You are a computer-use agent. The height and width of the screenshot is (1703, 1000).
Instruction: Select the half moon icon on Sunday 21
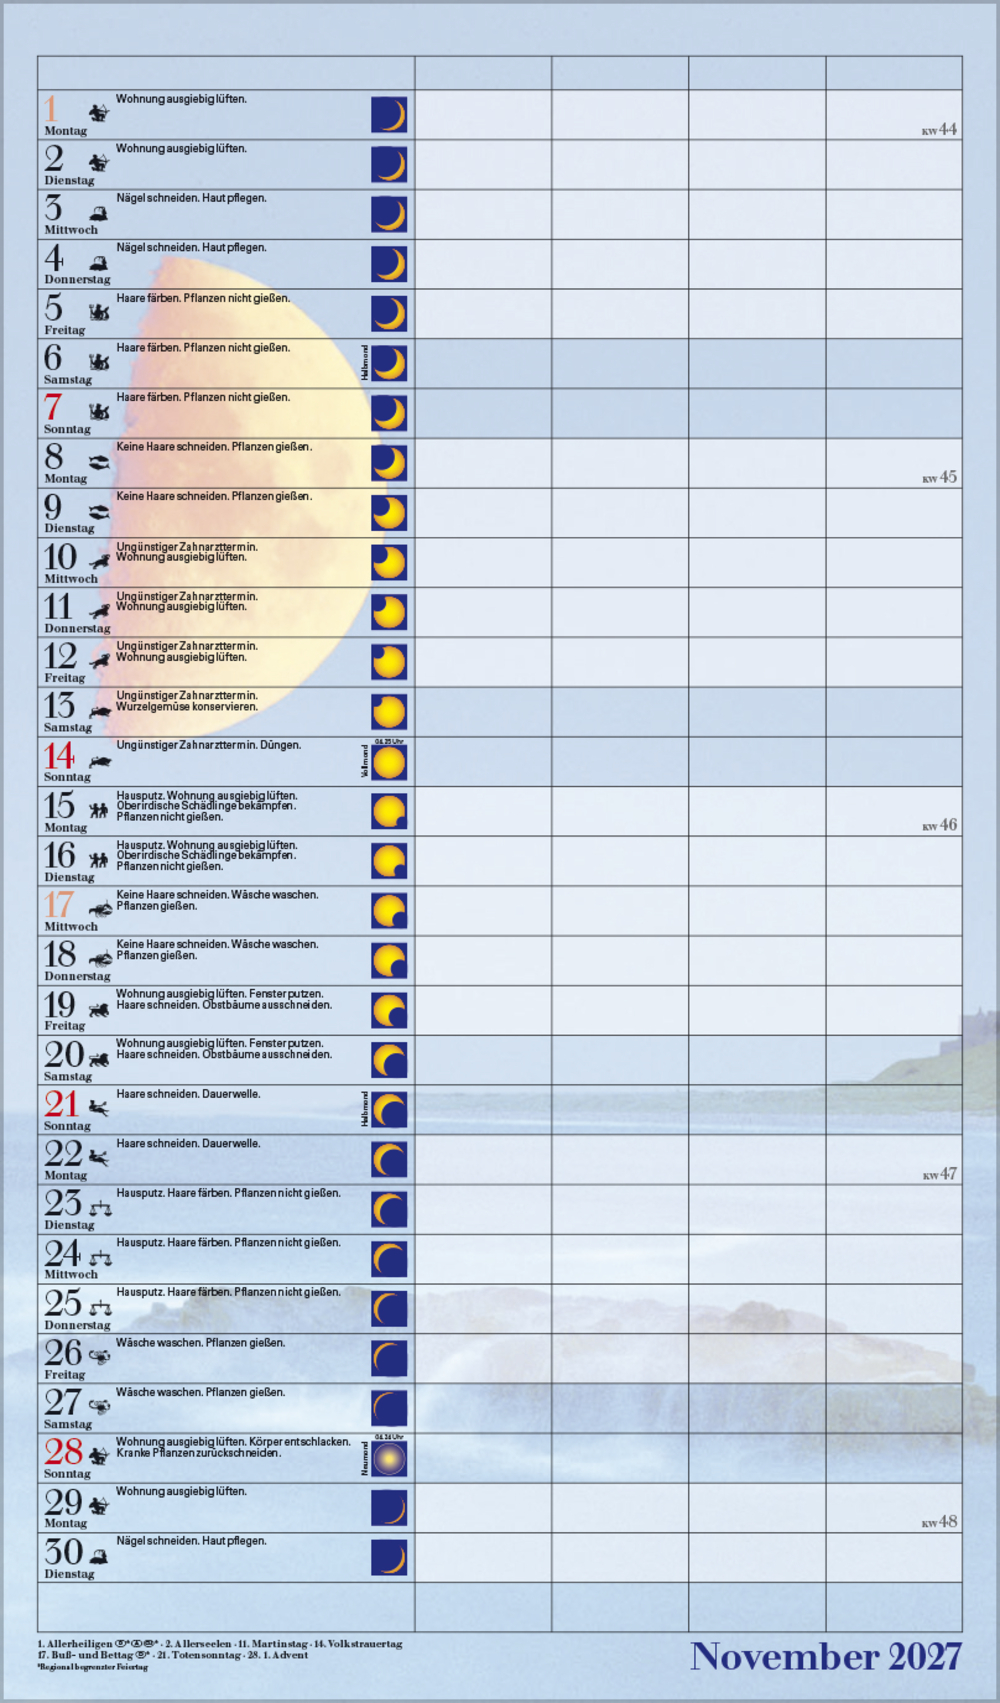tap(389, 1110)
